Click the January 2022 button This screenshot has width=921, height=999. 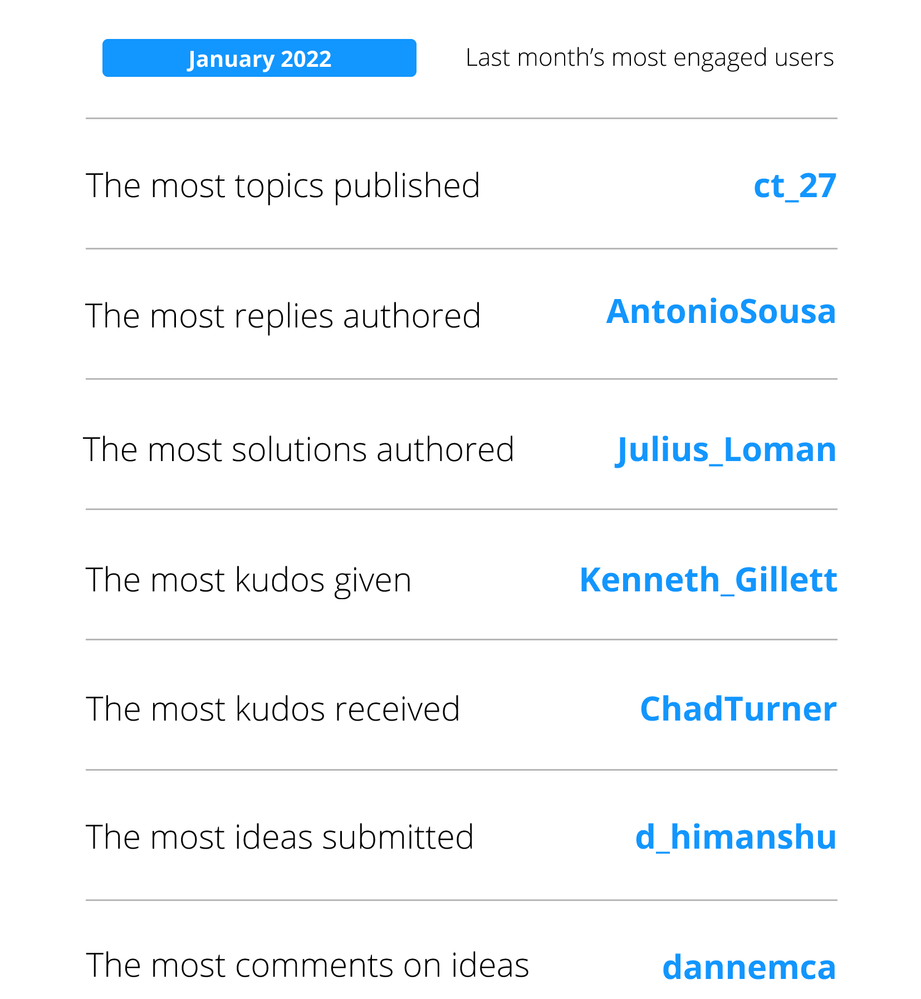(x=259, y=58)
